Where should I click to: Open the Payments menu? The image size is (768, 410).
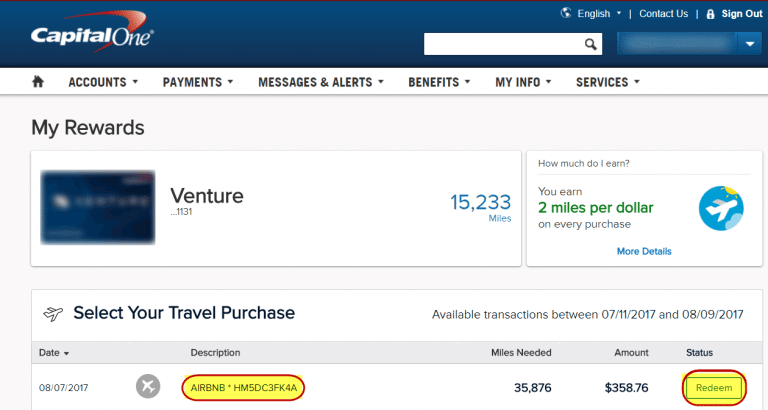(198, 82)
